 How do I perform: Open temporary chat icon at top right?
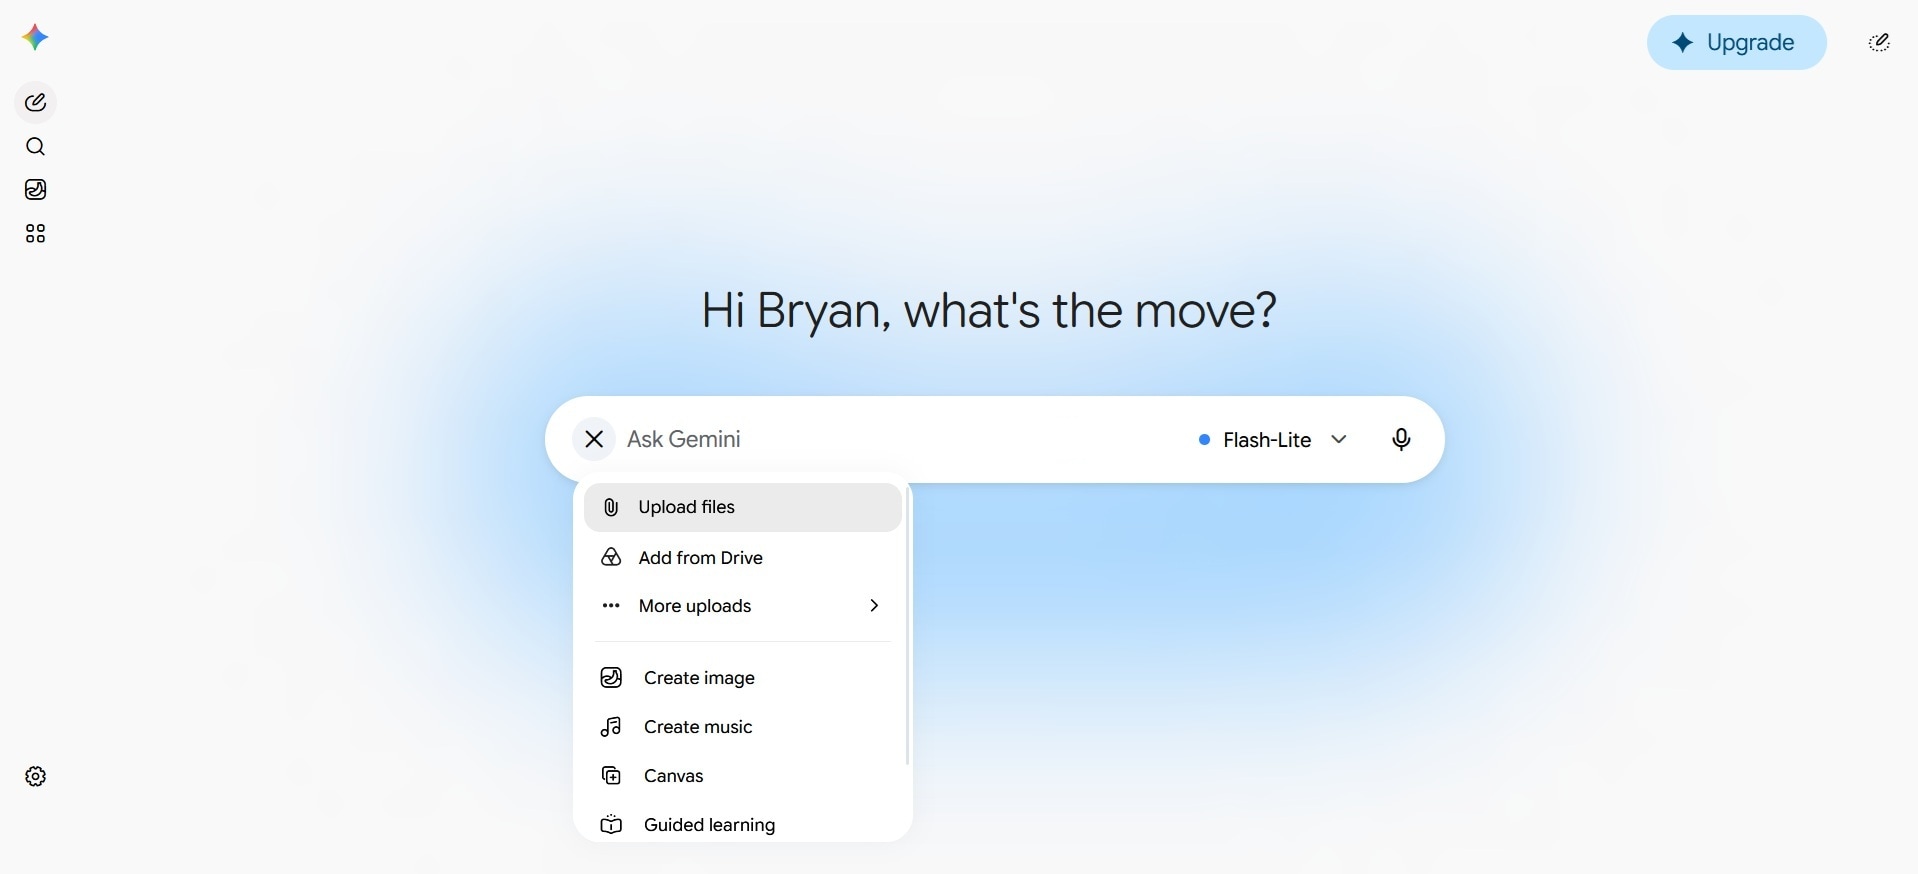(x=1879, y=42)
